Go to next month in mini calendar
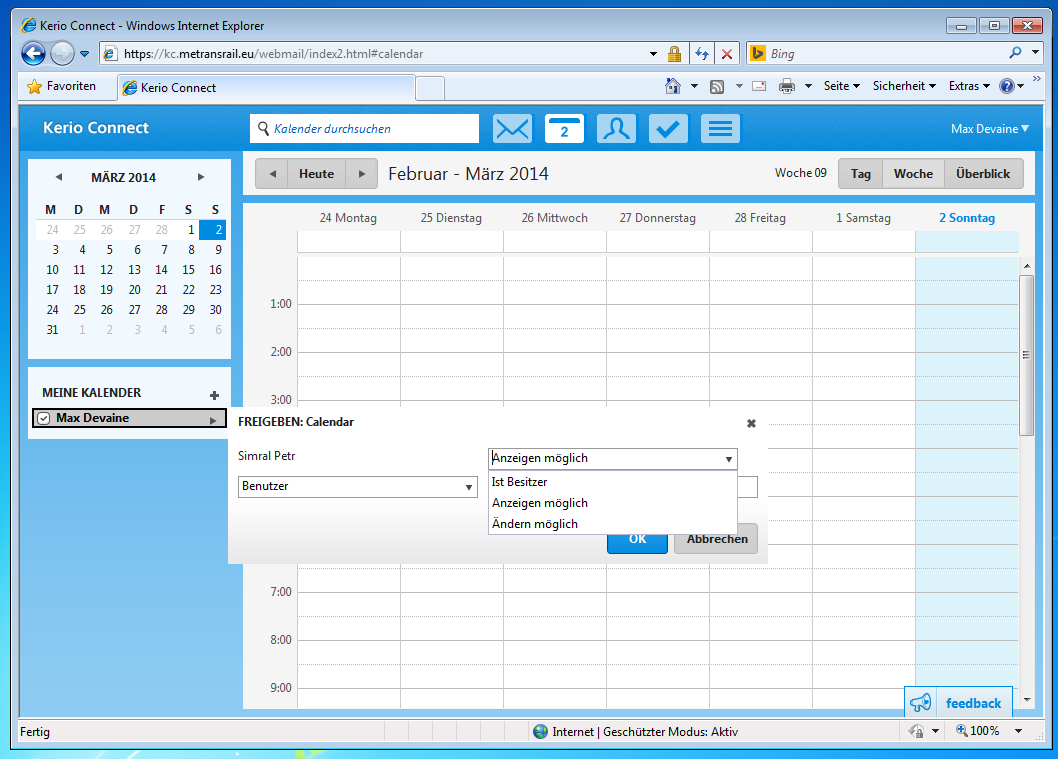1058x759 pixels. coord(200,177)
